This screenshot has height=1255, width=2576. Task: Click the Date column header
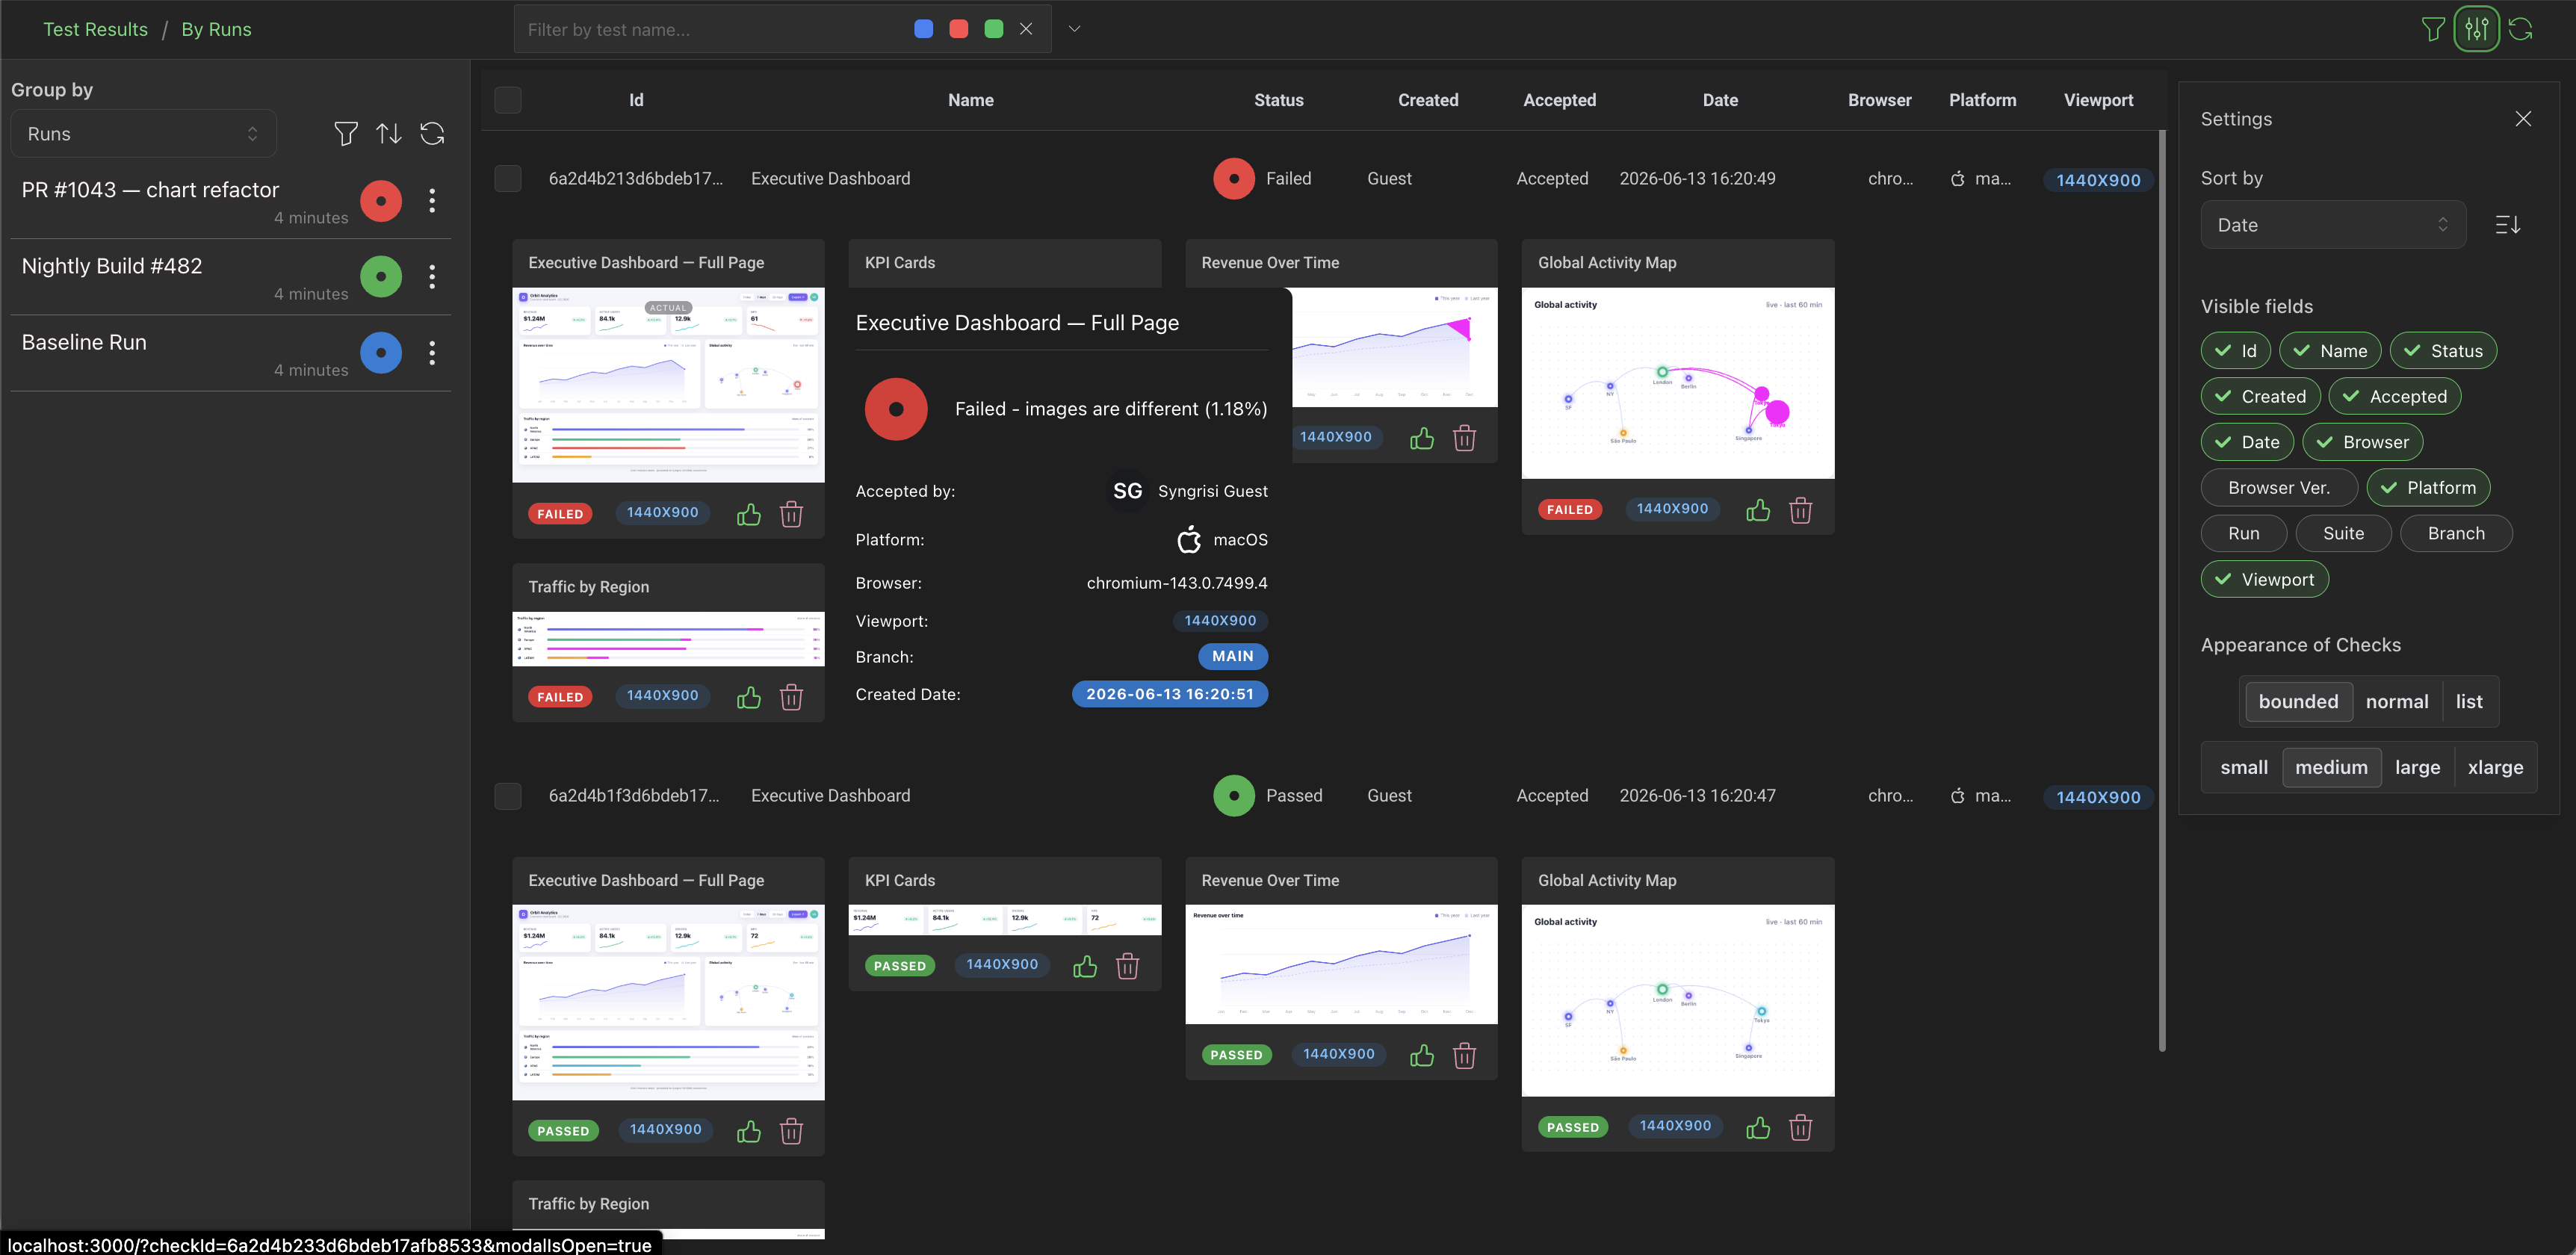pos(1720,100)
